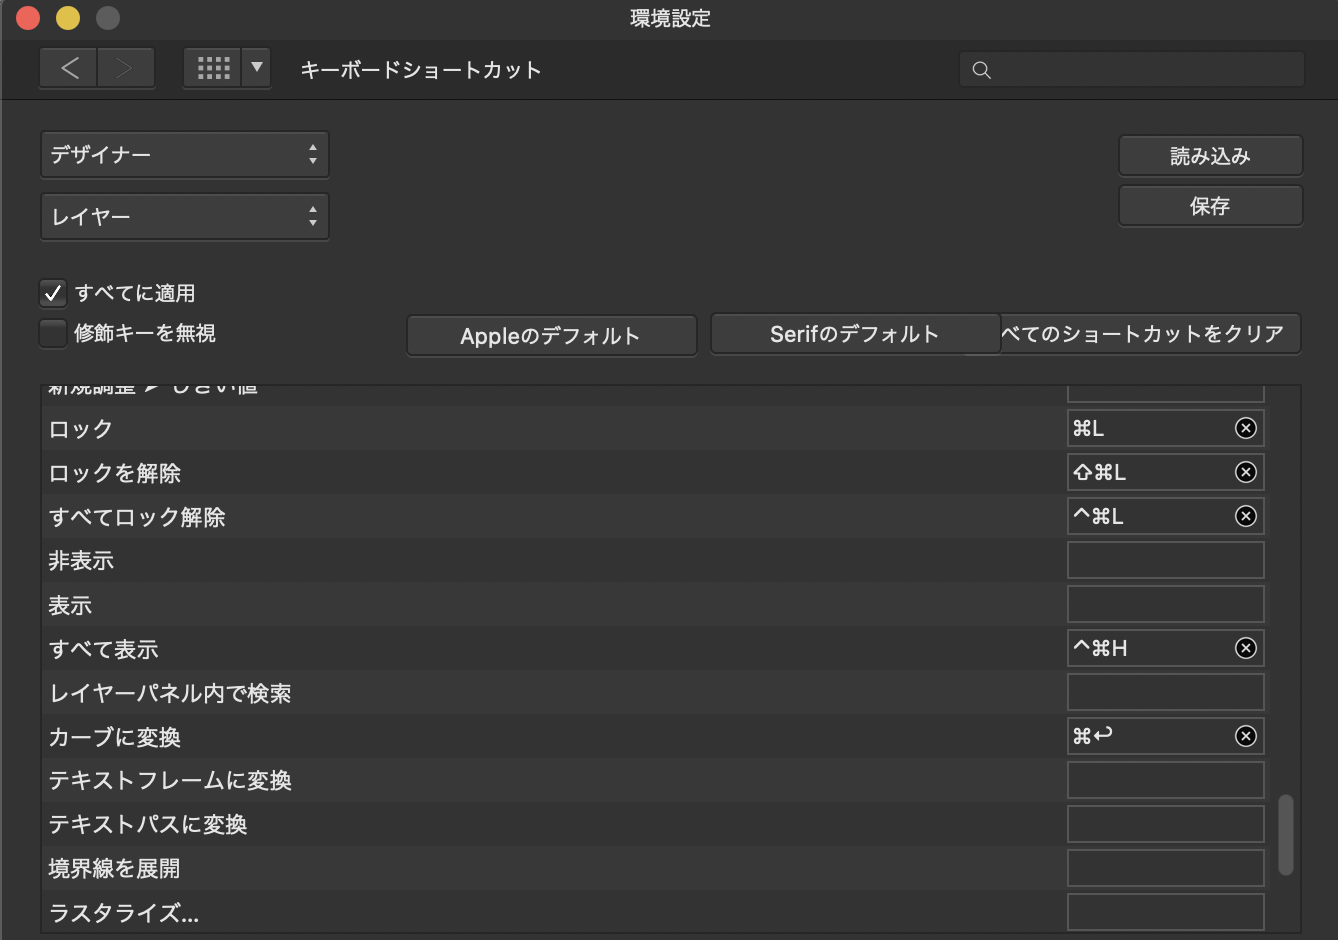Clear the ⇧⌘L shortcut for ロックを解除
Screen dimensions: 1338x940
pos(1246,471)
